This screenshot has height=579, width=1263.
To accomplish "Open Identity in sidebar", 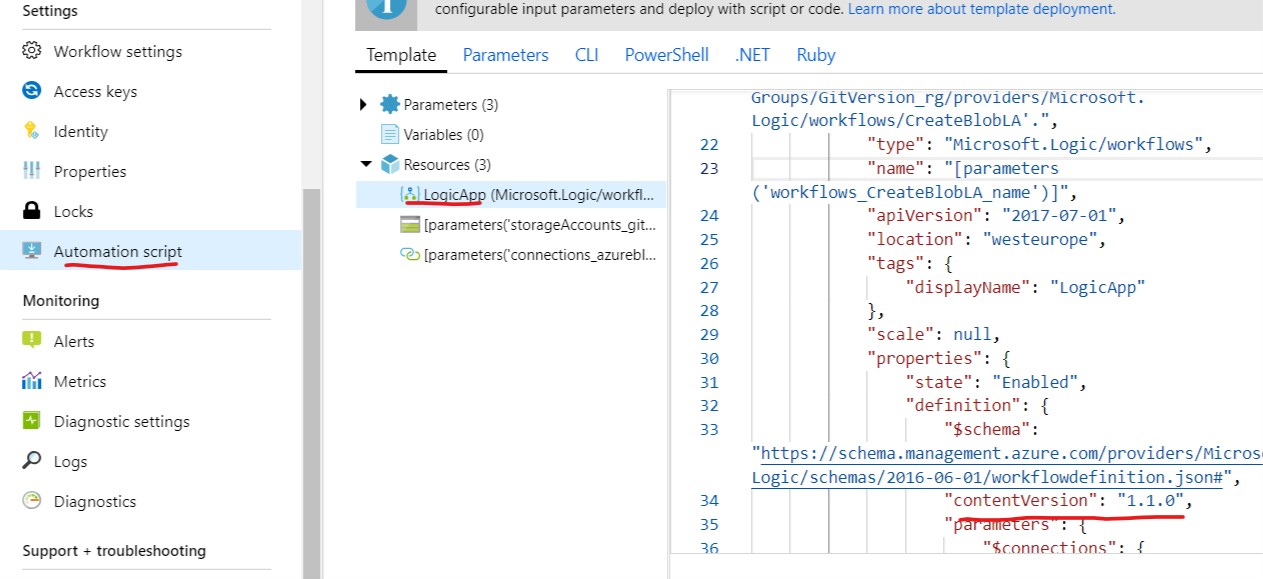I will 81,131.
